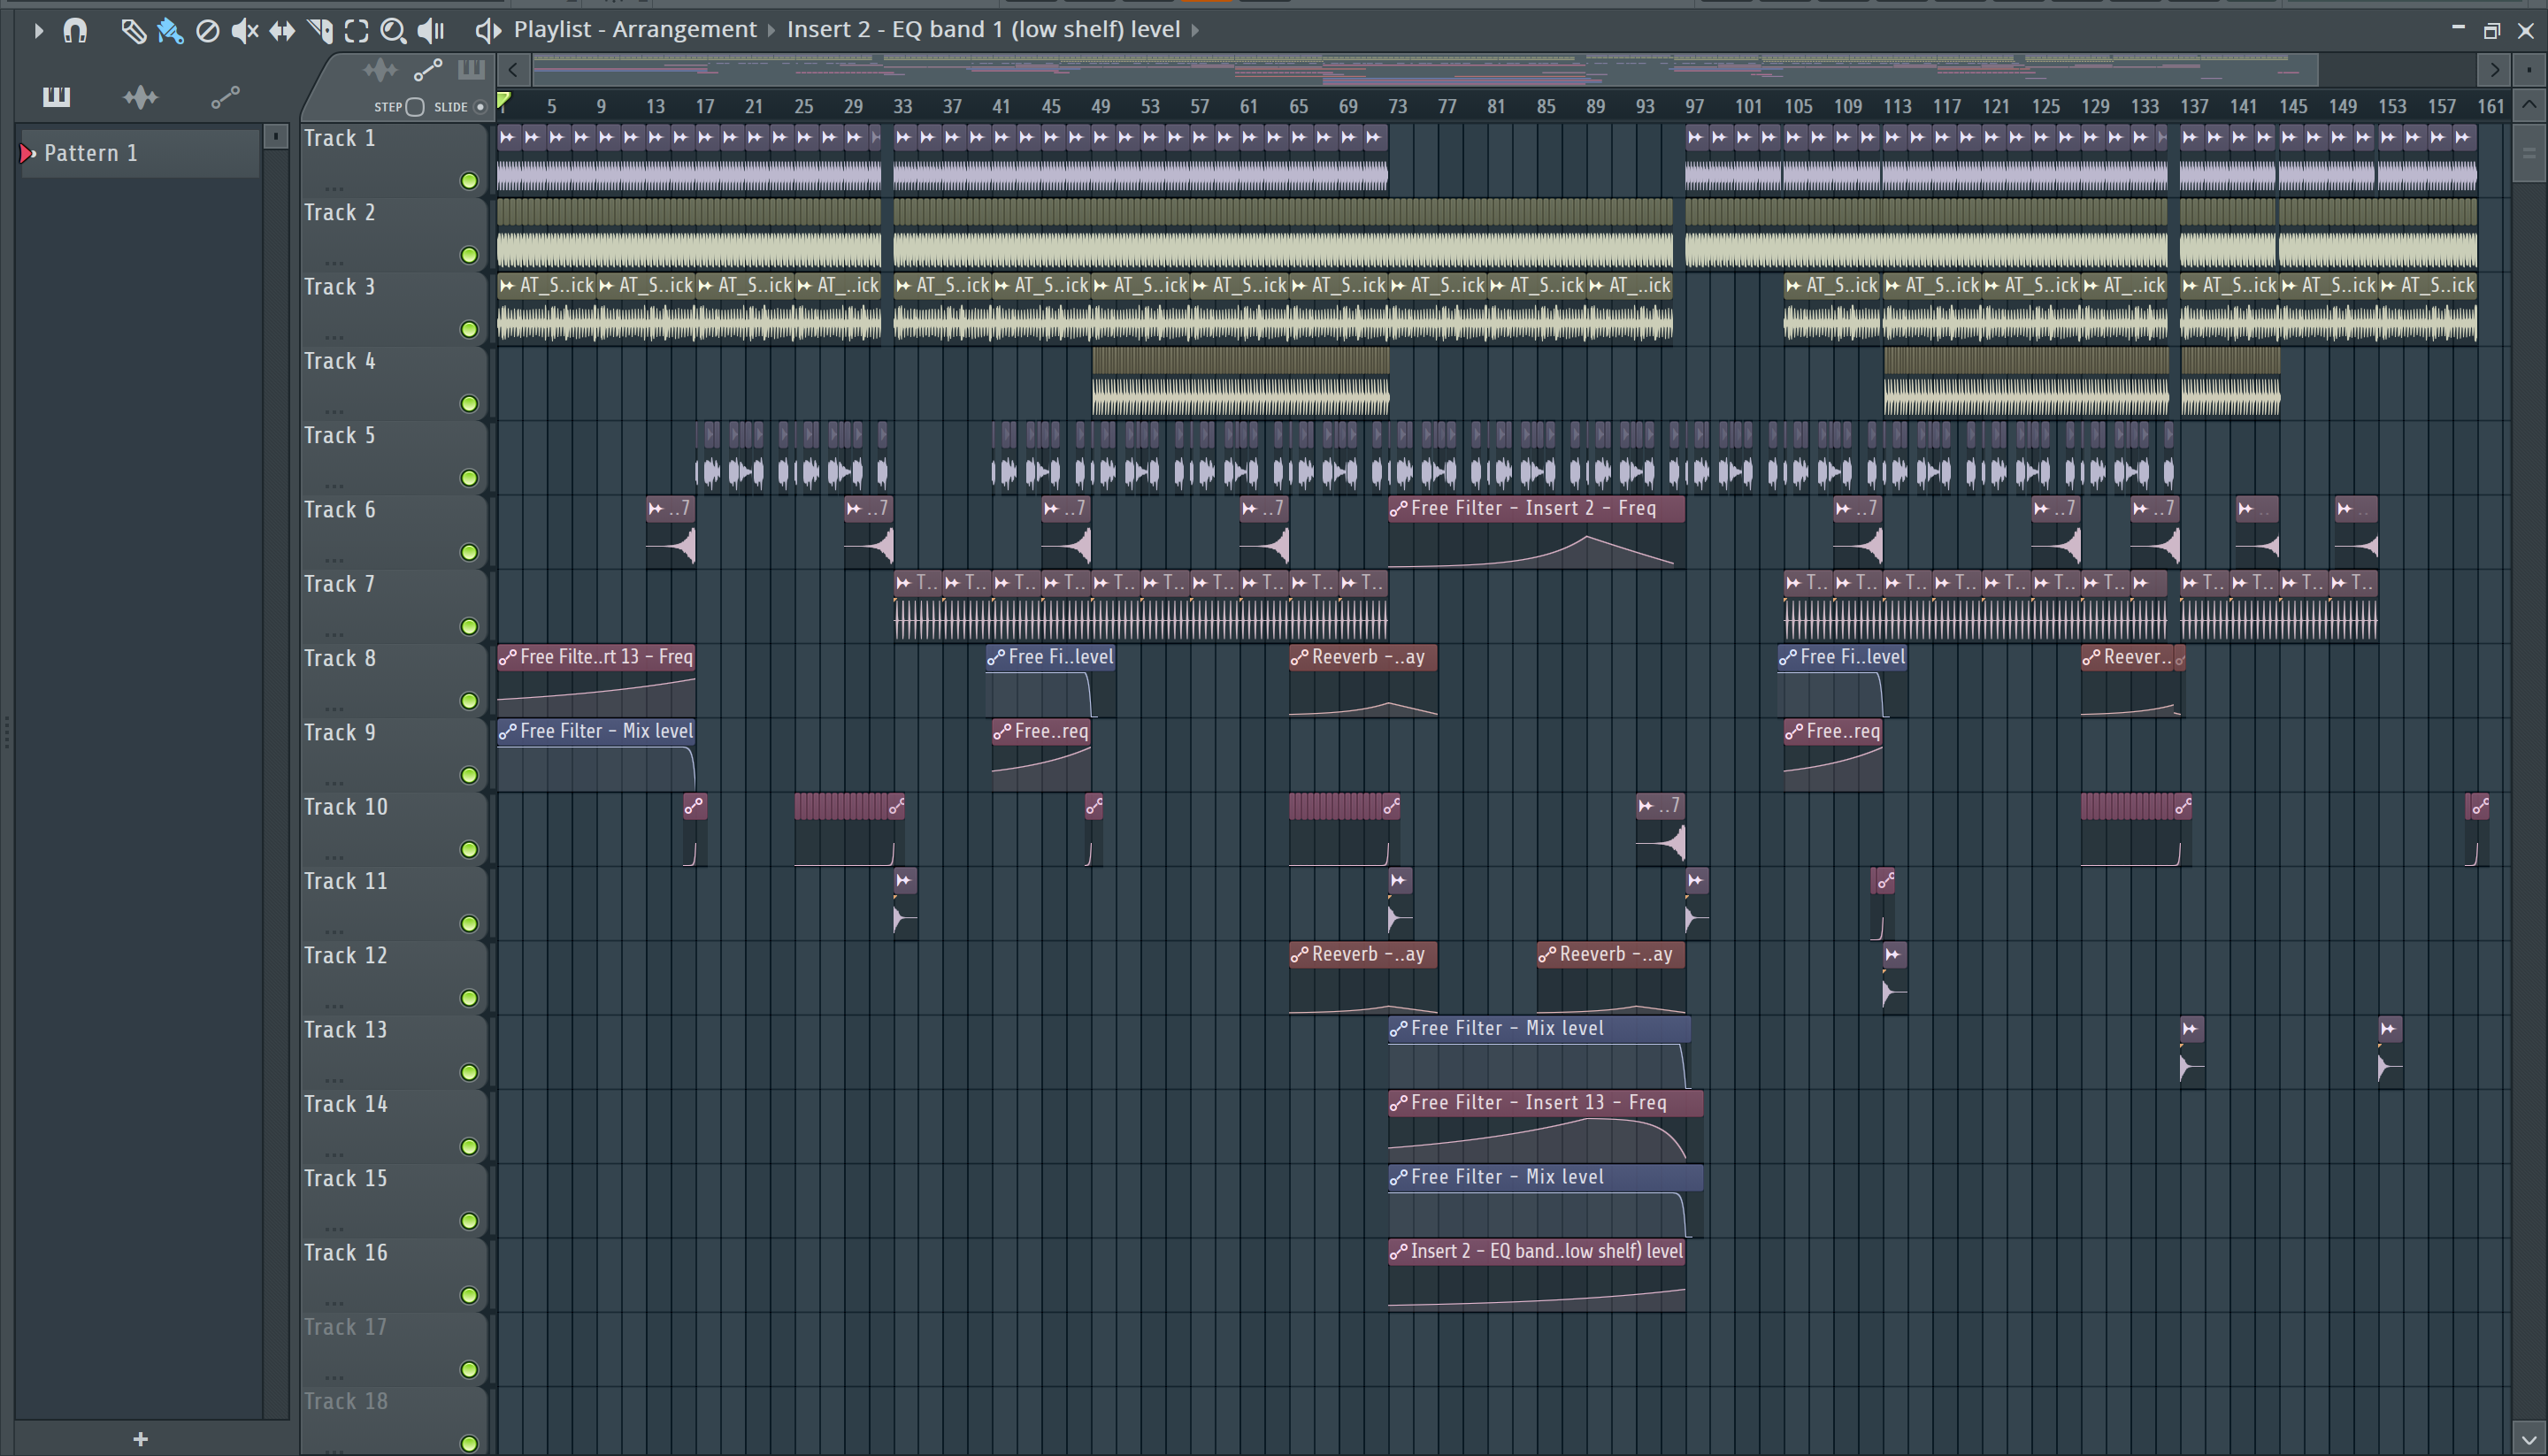Click the Track 16 name

tap(346, 1253)
